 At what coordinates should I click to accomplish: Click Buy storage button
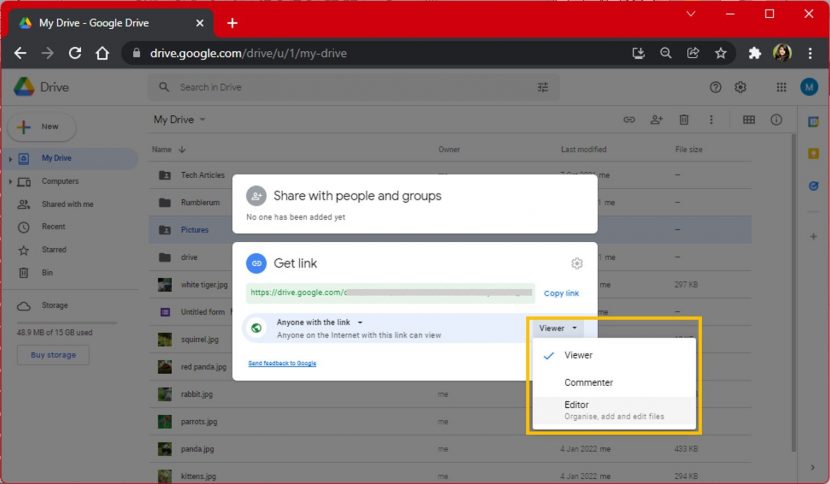point(53,355)
